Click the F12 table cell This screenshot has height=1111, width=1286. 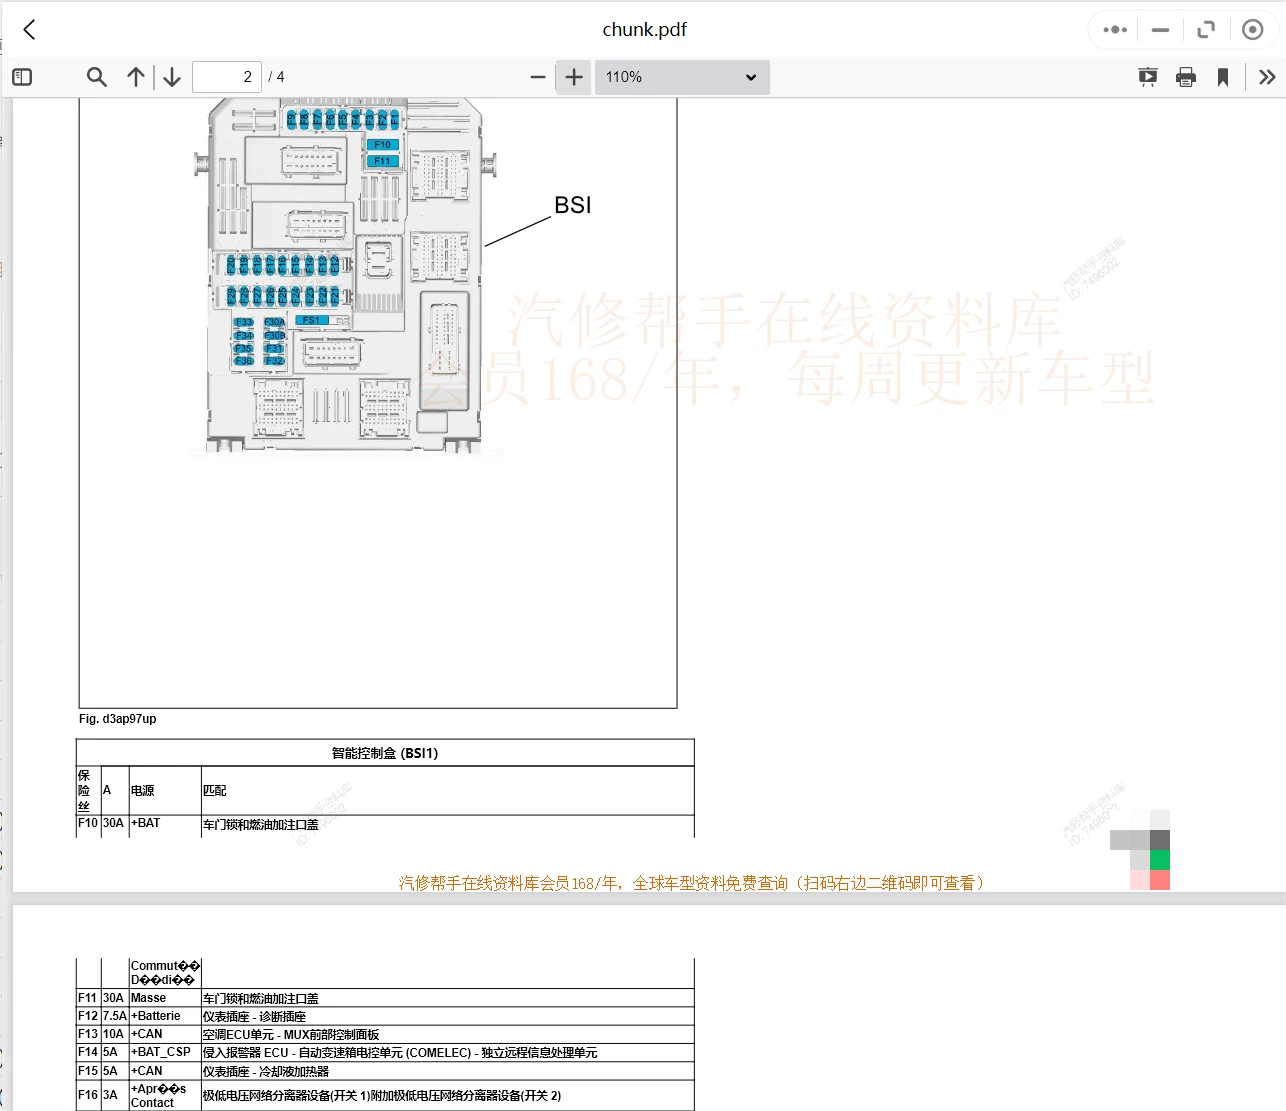point(88,1016)
